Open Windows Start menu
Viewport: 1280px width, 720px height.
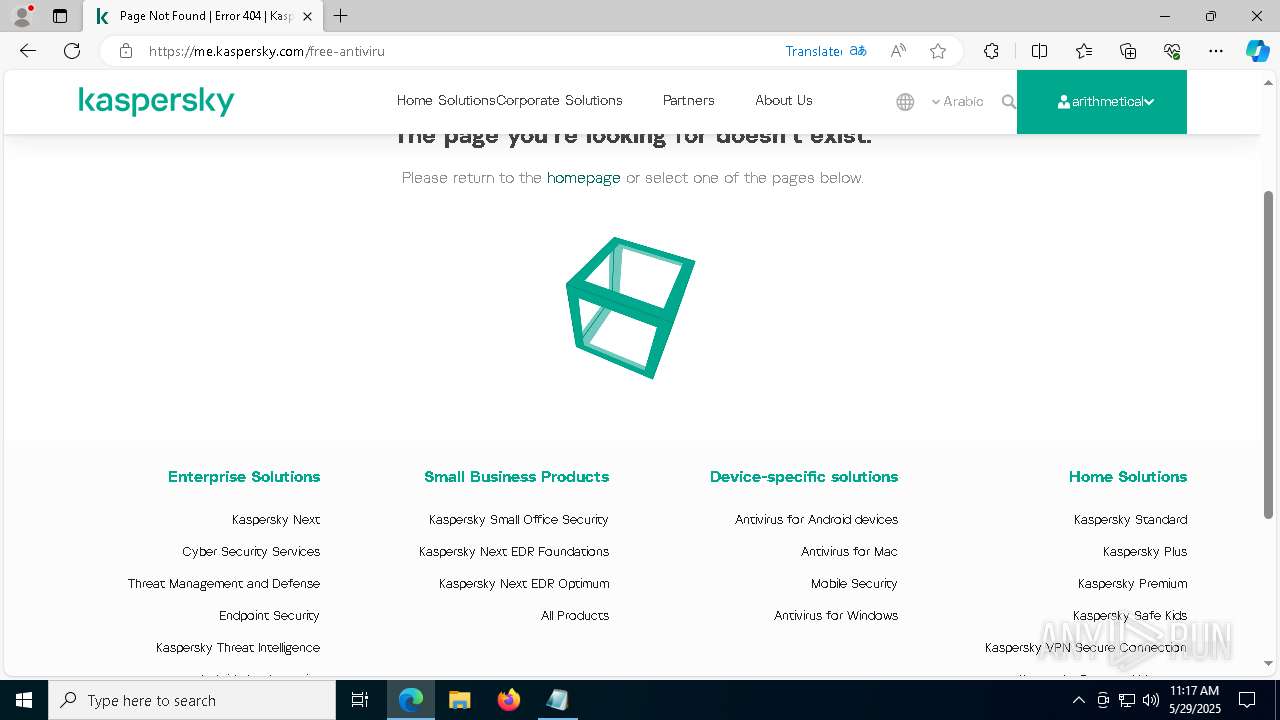[x=23, y=700]
